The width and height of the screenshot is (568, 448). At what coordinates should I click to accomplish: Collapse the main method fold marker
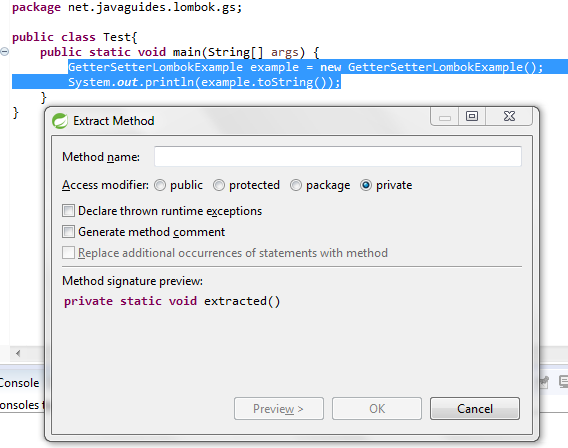(x=4, y=52)
